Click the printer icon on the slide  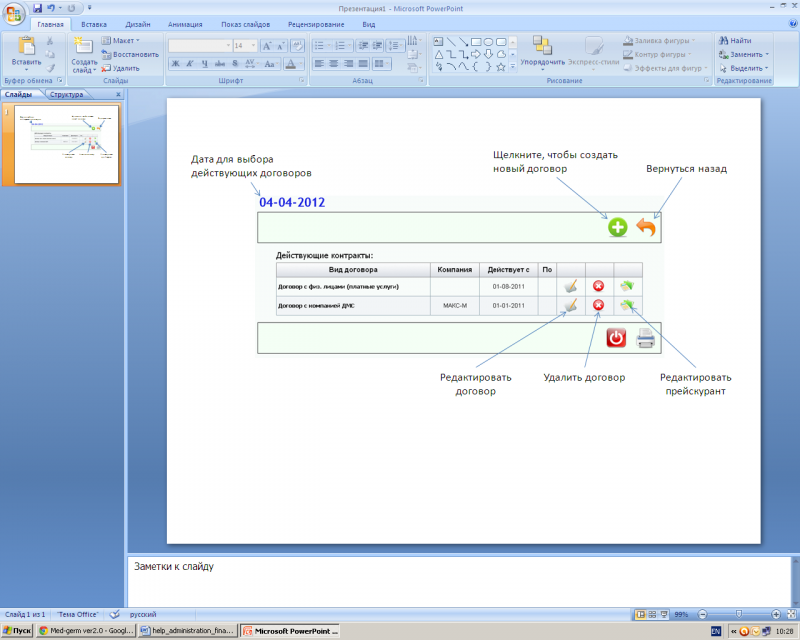click(x=645, y=339)
